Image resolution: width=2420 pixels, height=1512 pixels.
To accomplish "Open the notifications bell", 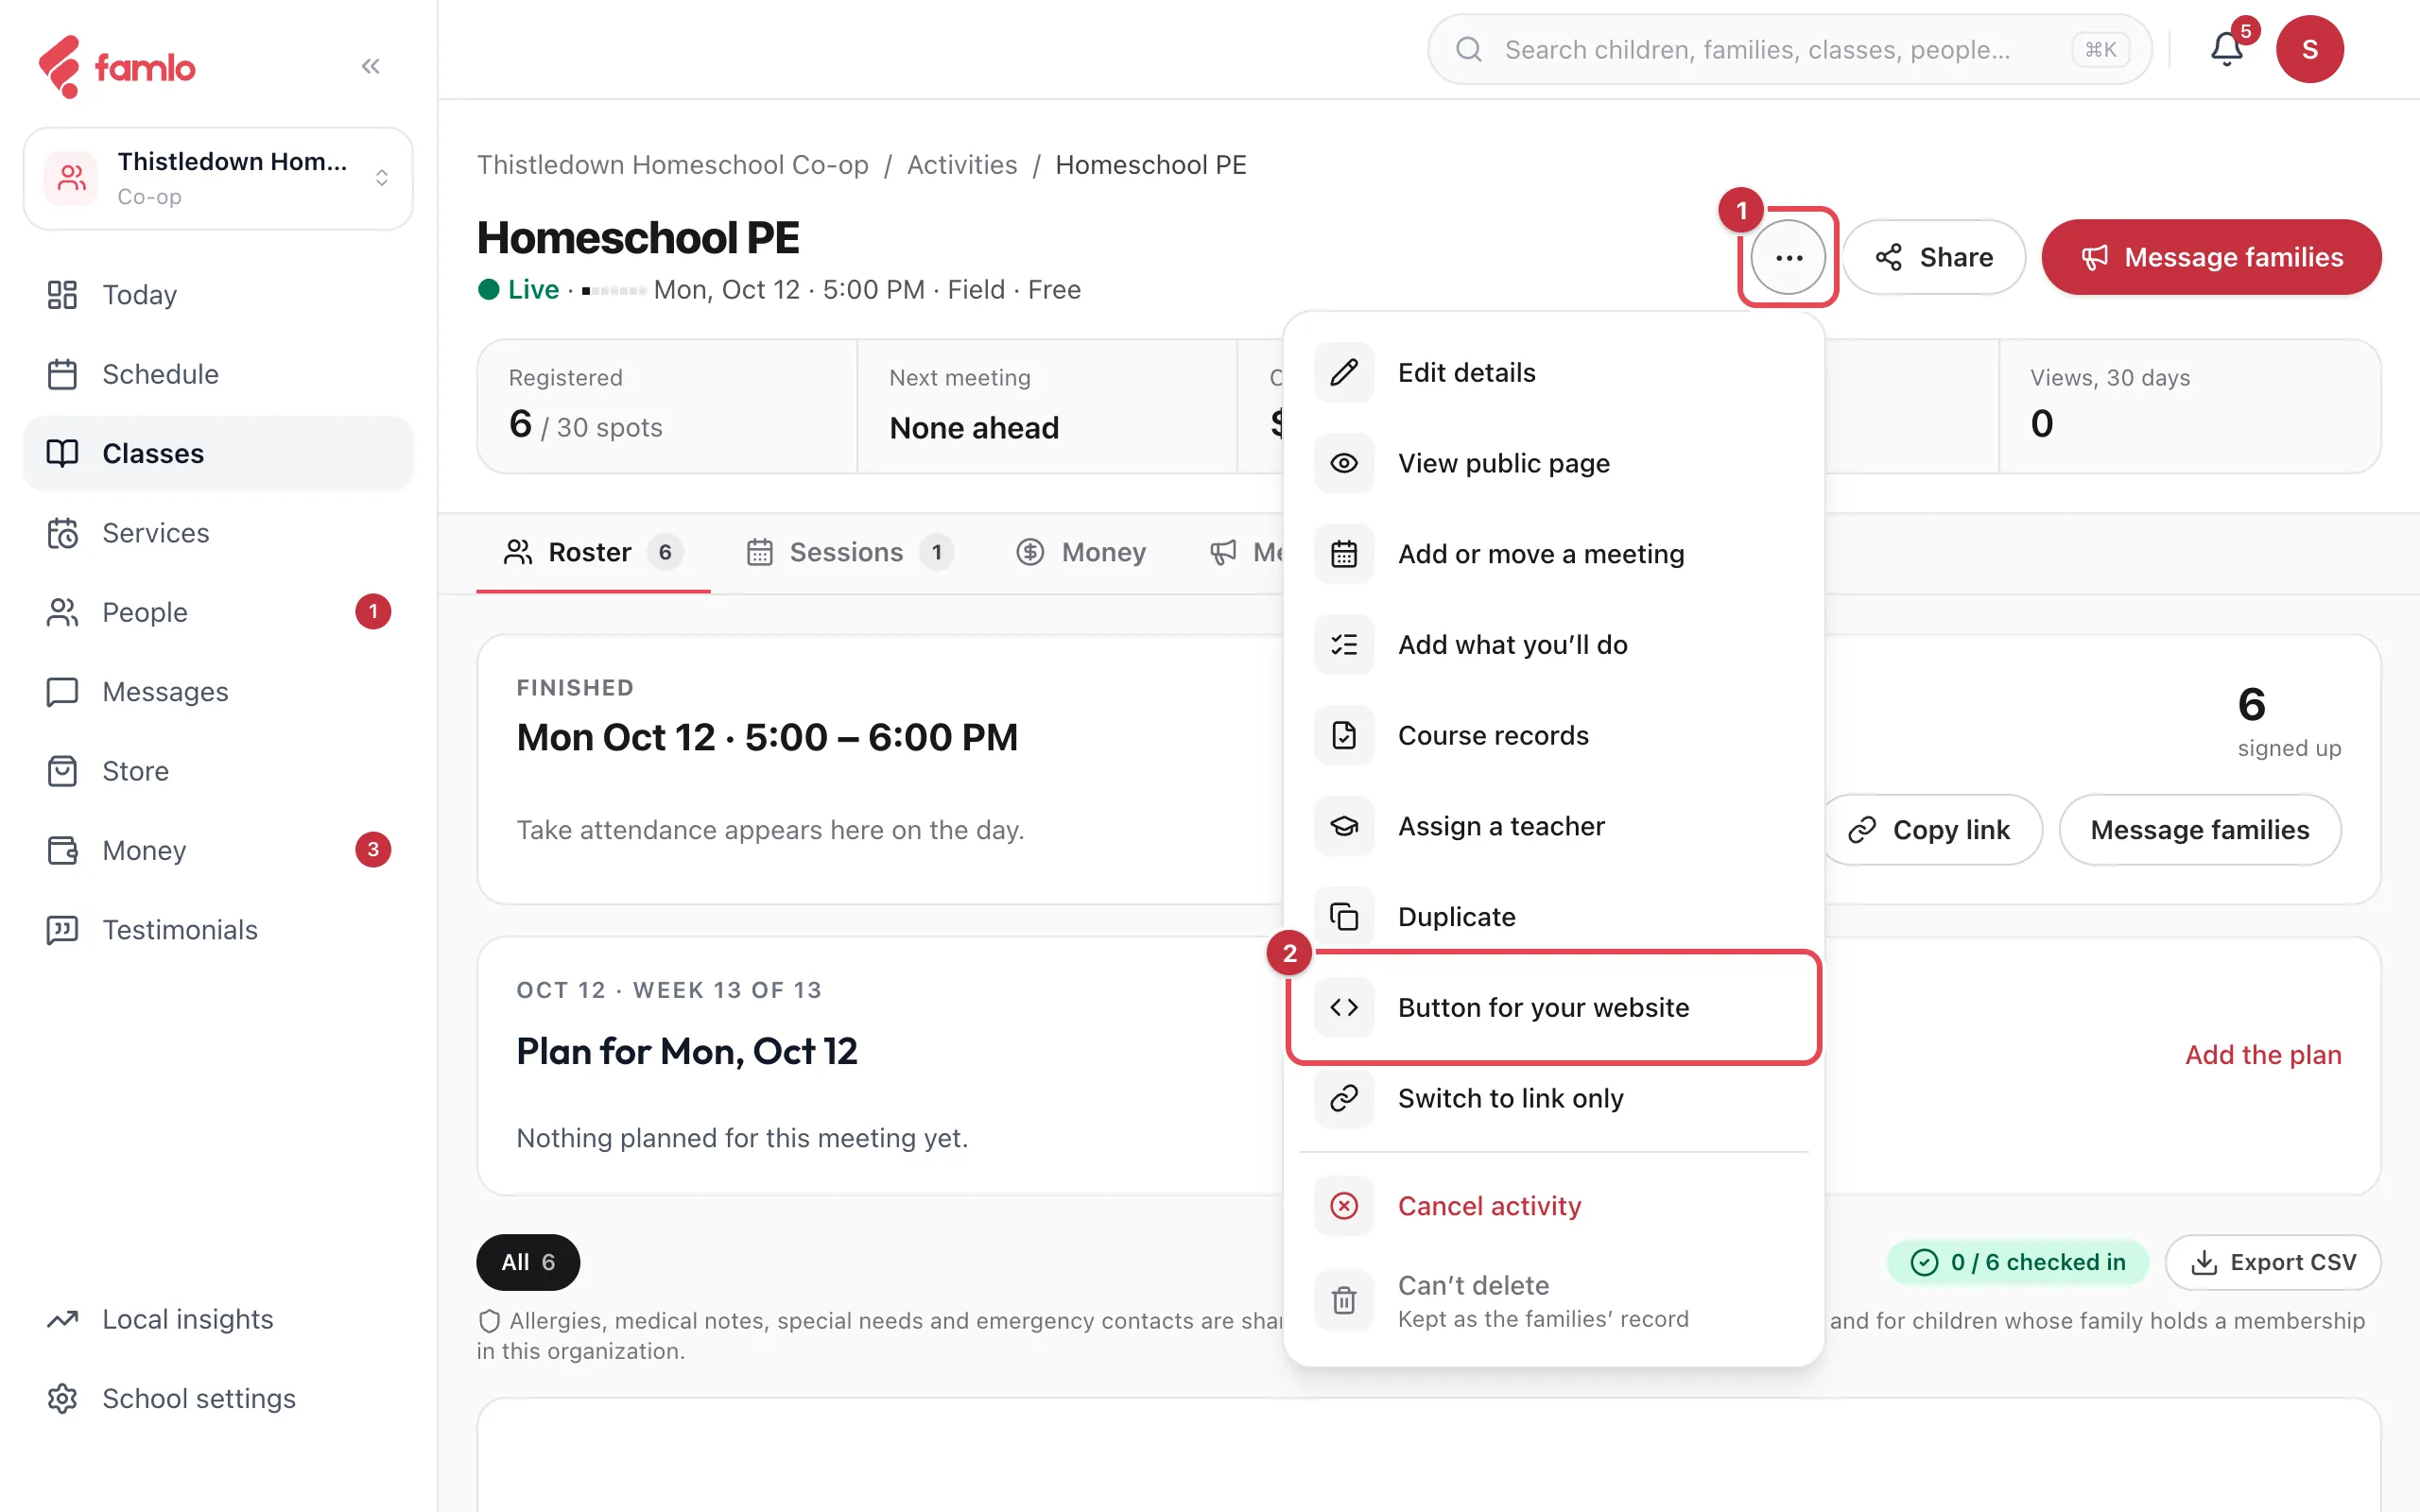I will [2226, 49].
